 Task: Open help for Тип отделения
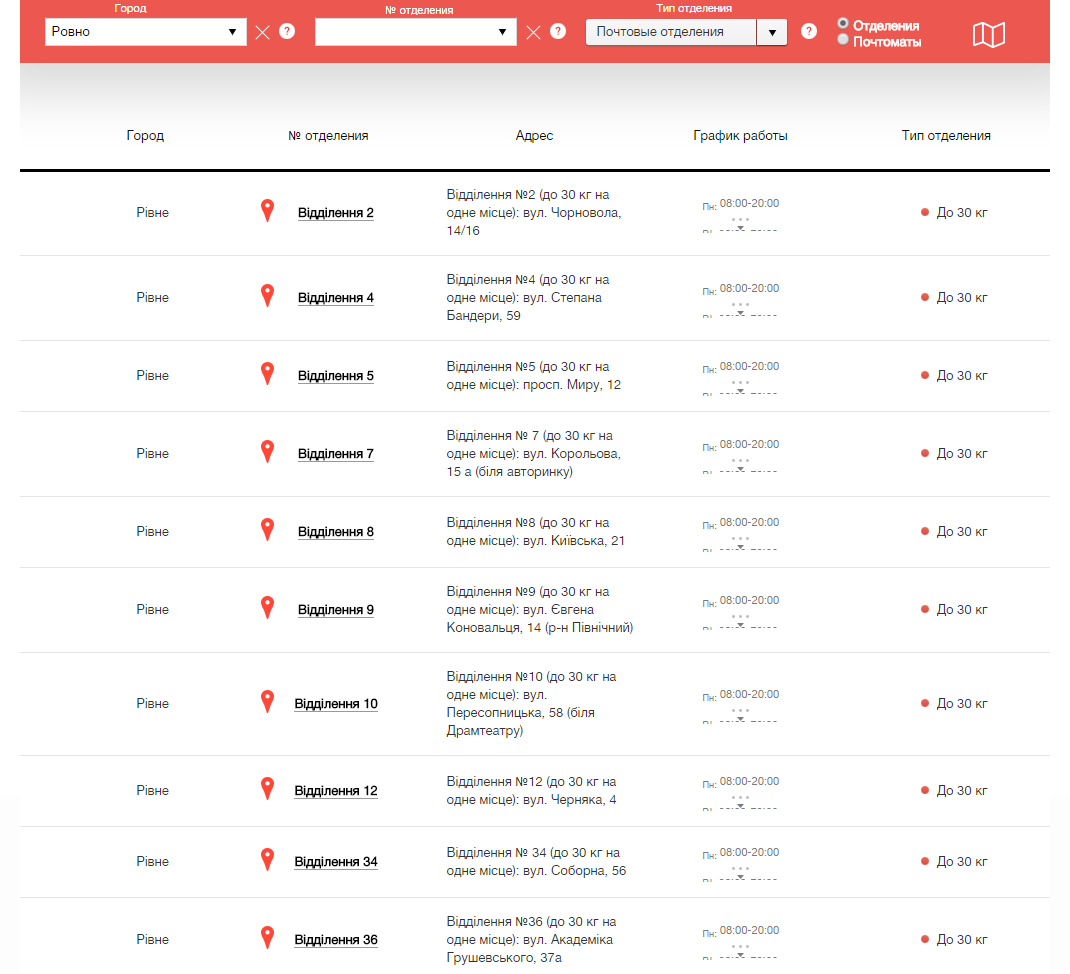(x=809, y=32)
